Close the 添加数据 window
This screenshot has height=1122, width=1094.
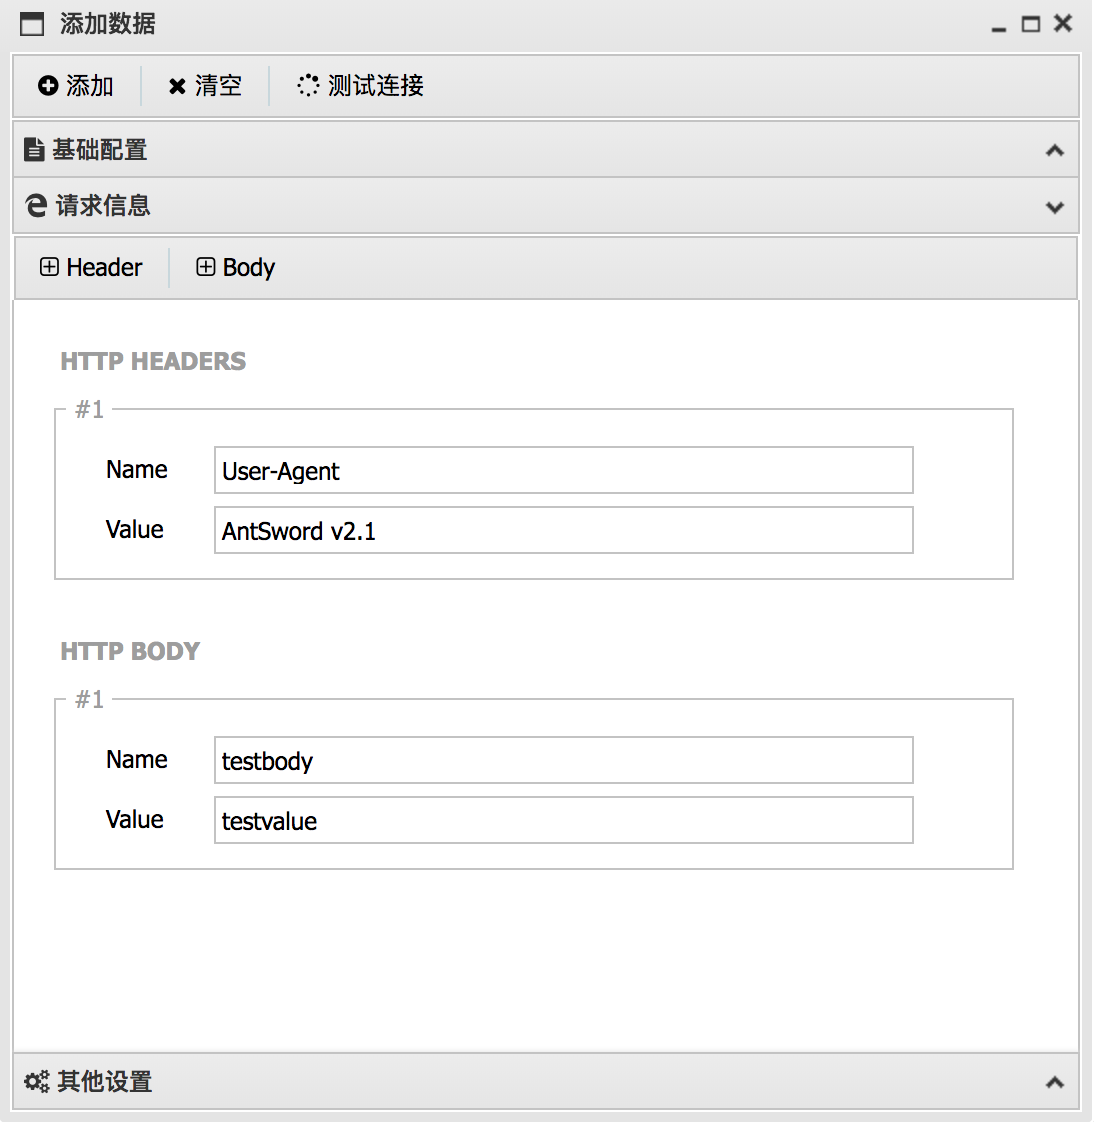(1063, 24)
